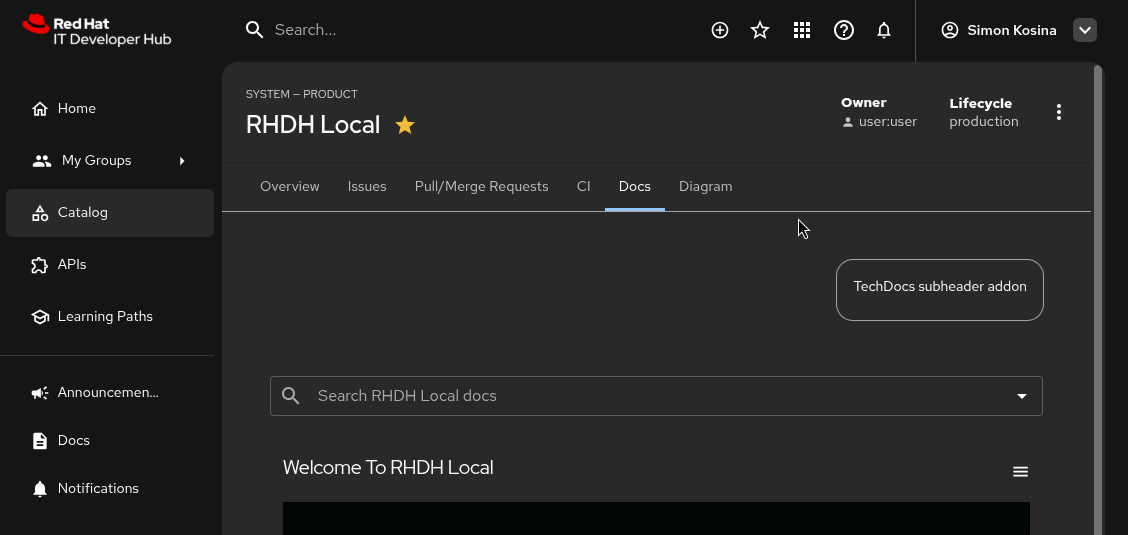1128x535 pixels.
Task: Open the help question mark icon
Action: pyautogui.click(x=844, y=30)
